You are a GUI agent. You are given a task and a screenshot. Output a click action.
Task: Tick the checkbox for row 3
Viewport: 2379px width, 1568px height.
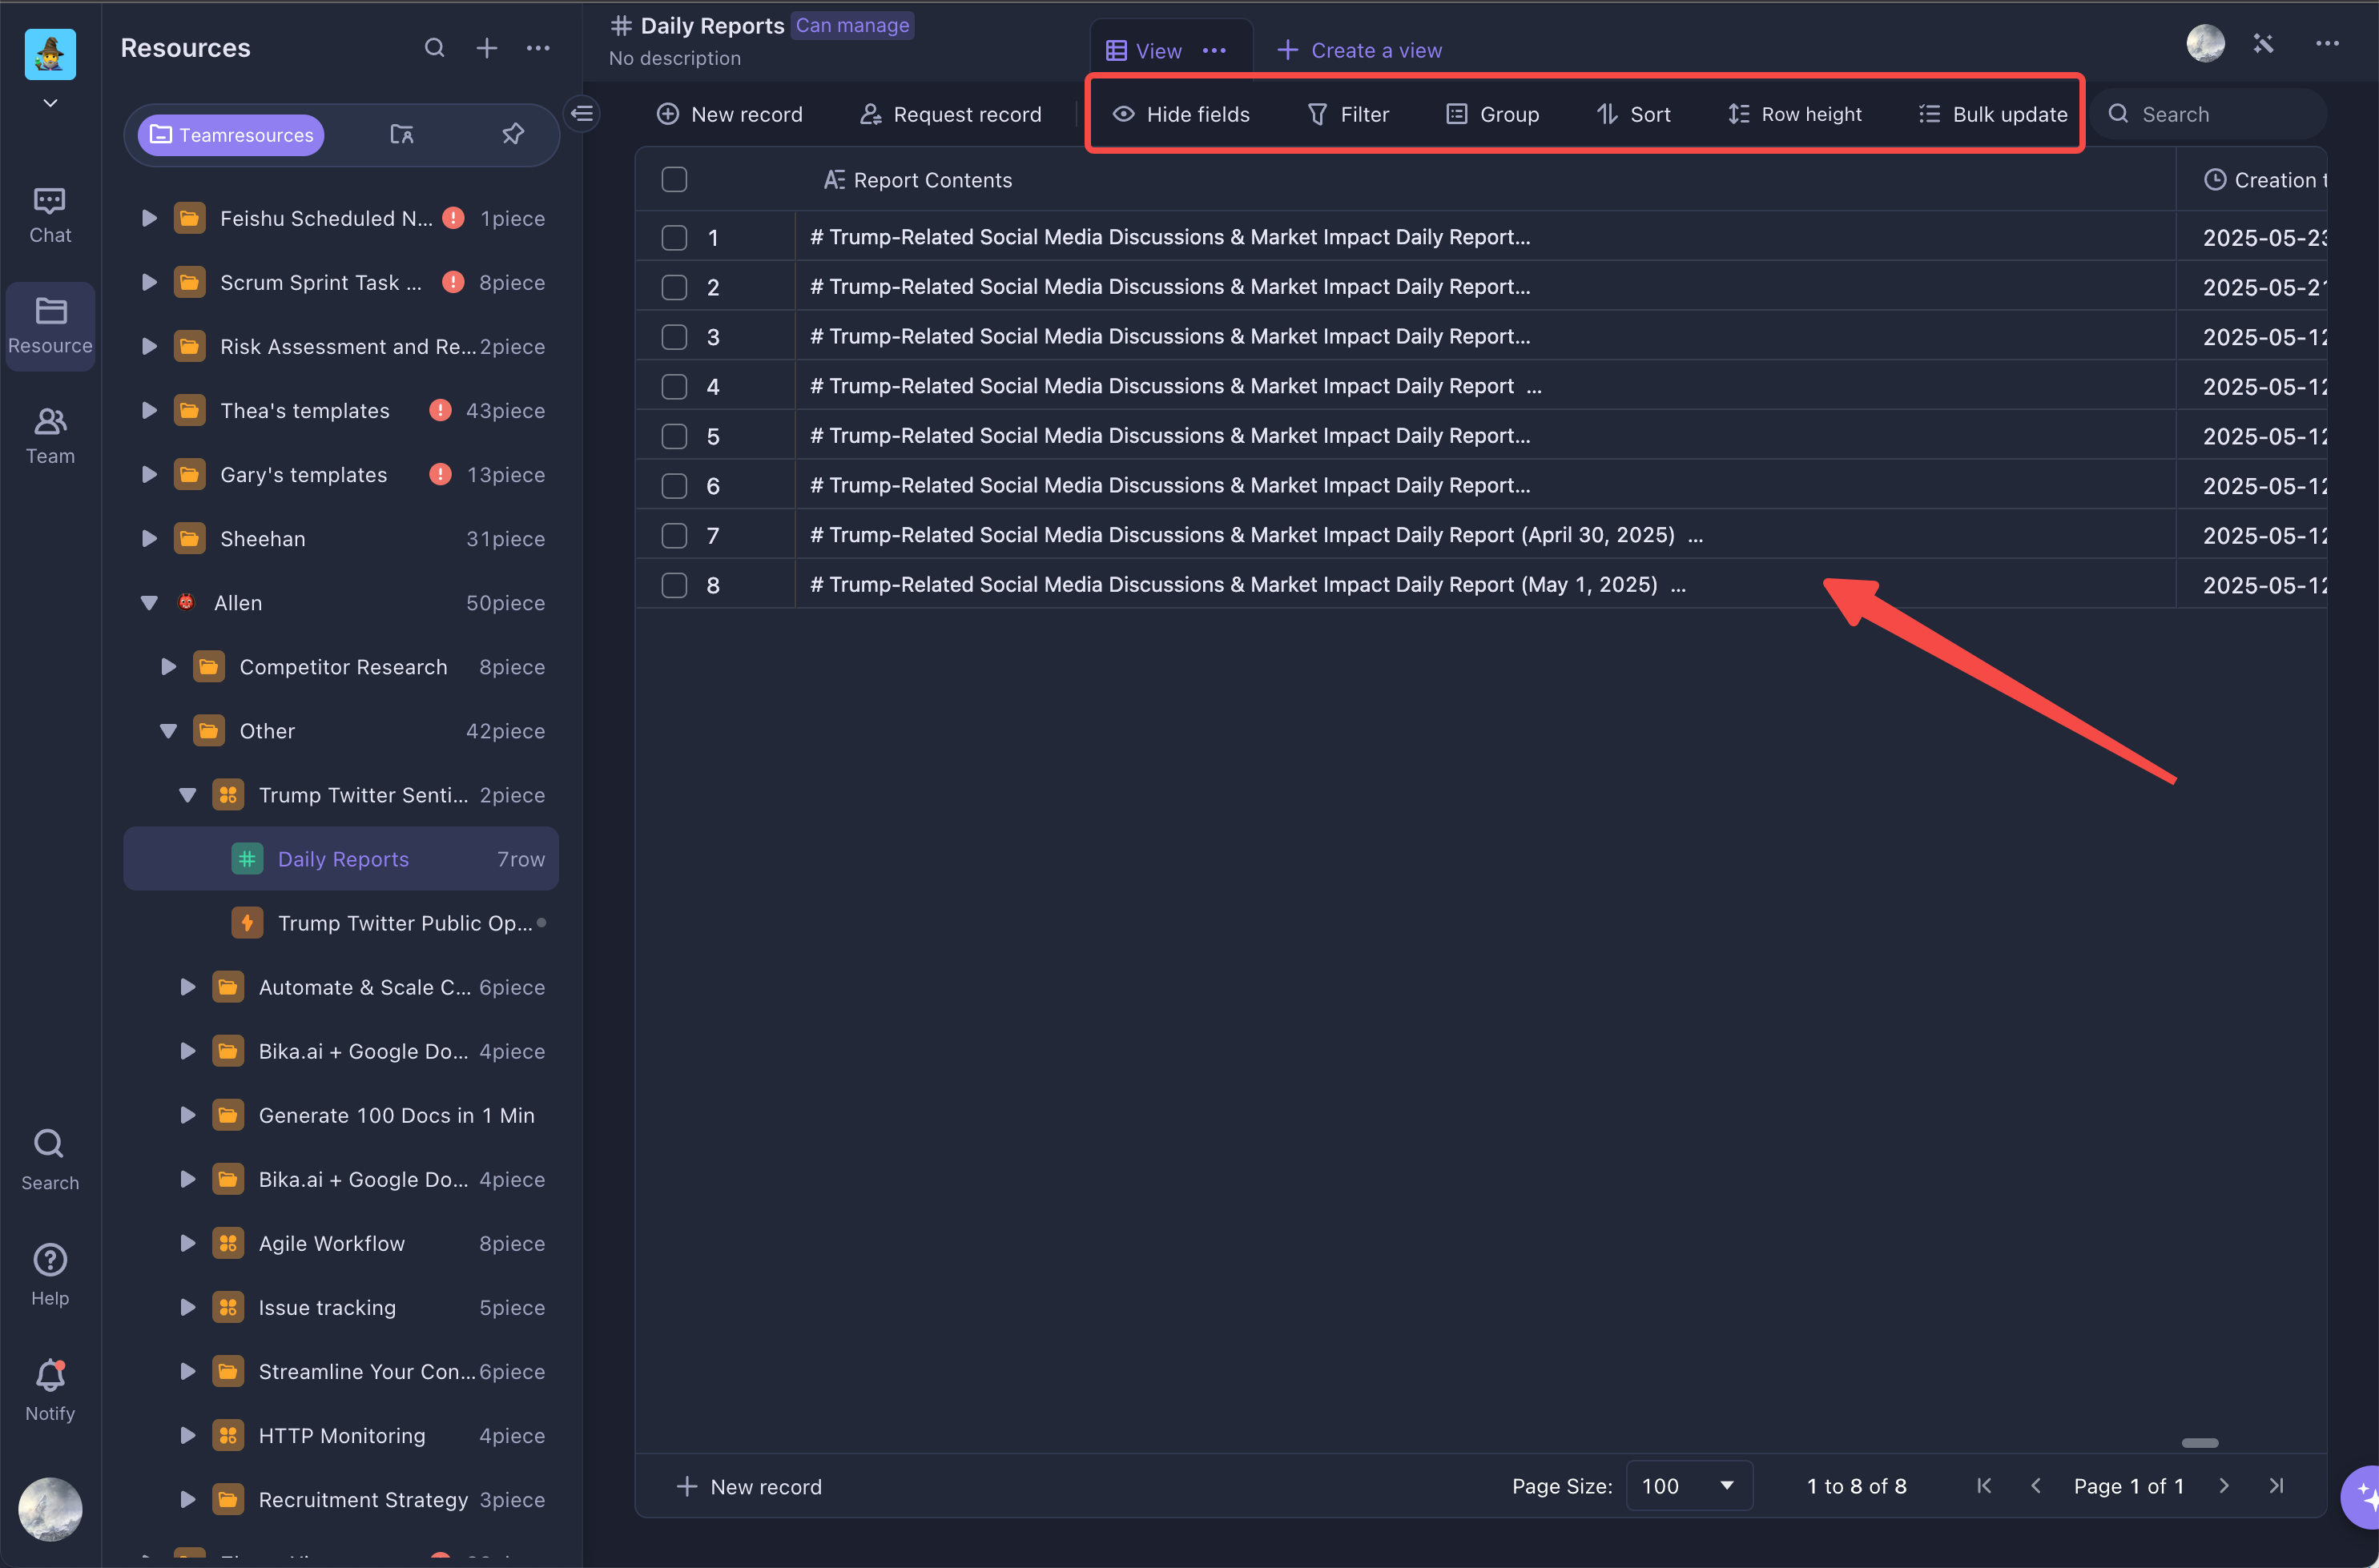[674, 337]
